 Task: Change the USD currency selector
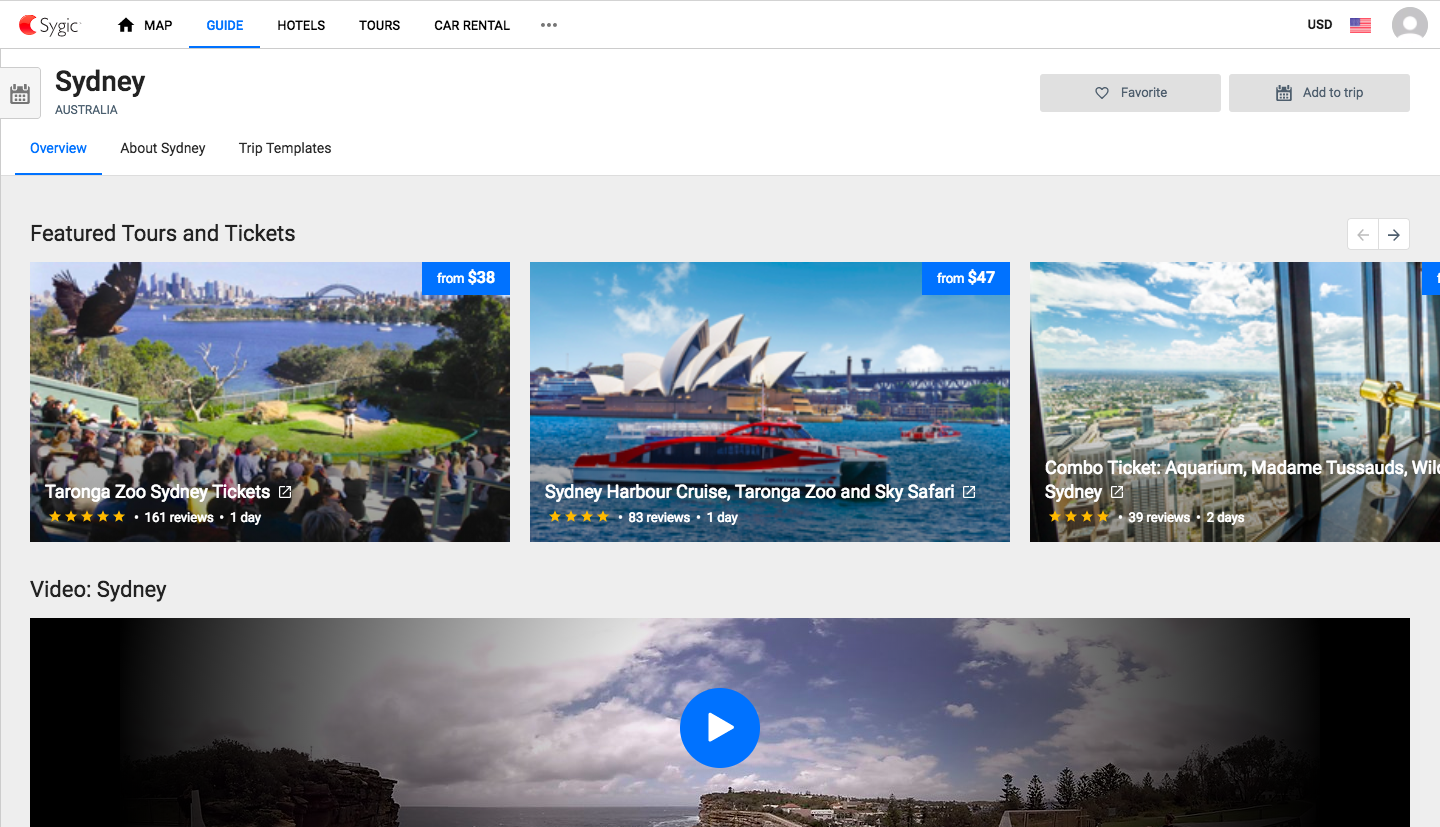[x=1320, y=25]
